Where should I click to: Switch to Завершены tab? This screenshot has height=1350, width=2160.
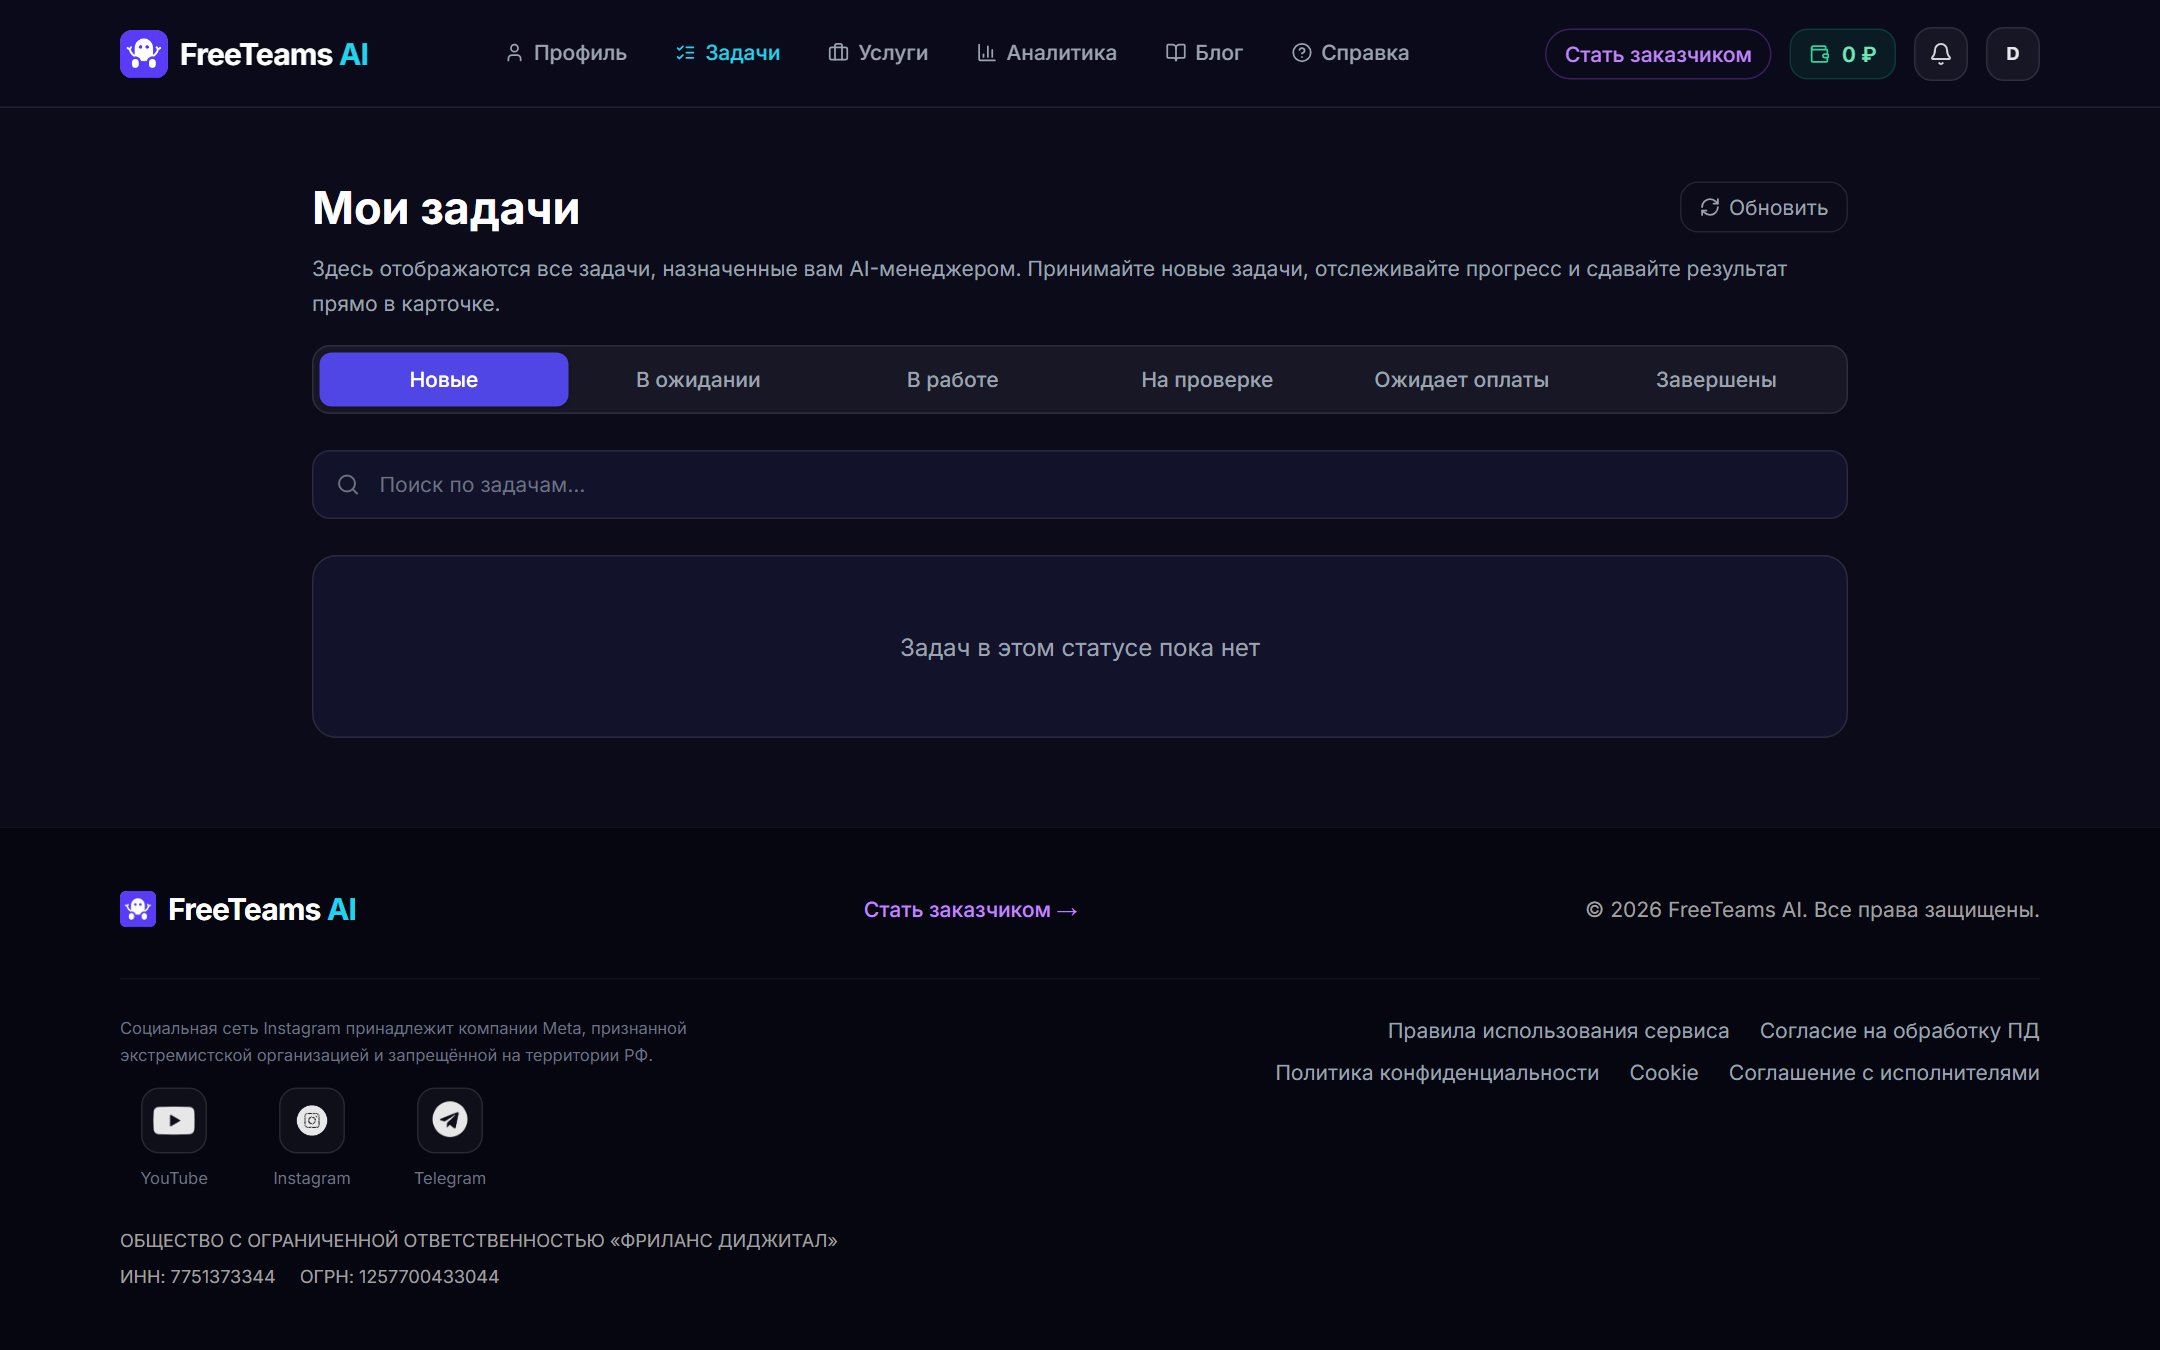[1716, 380]
